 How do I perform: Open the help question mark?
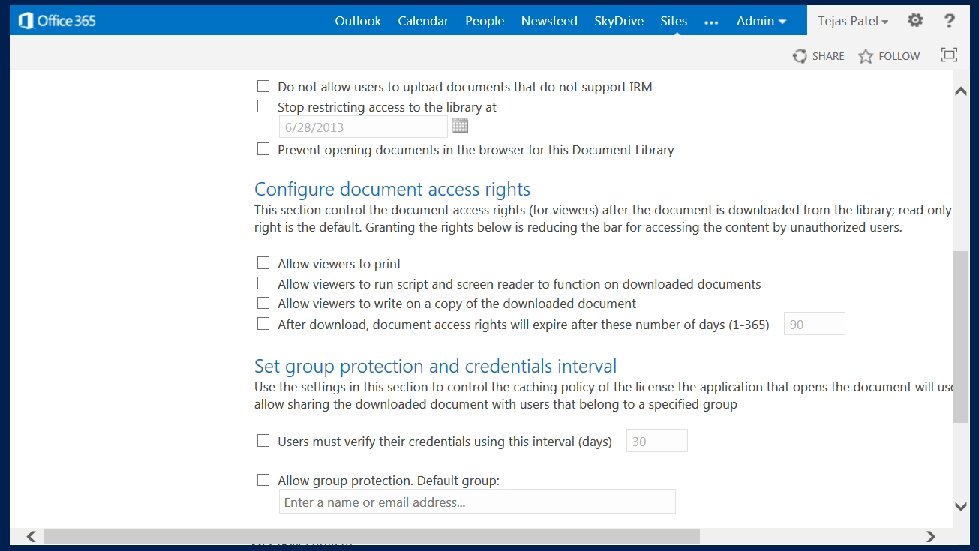coord(949,20)
